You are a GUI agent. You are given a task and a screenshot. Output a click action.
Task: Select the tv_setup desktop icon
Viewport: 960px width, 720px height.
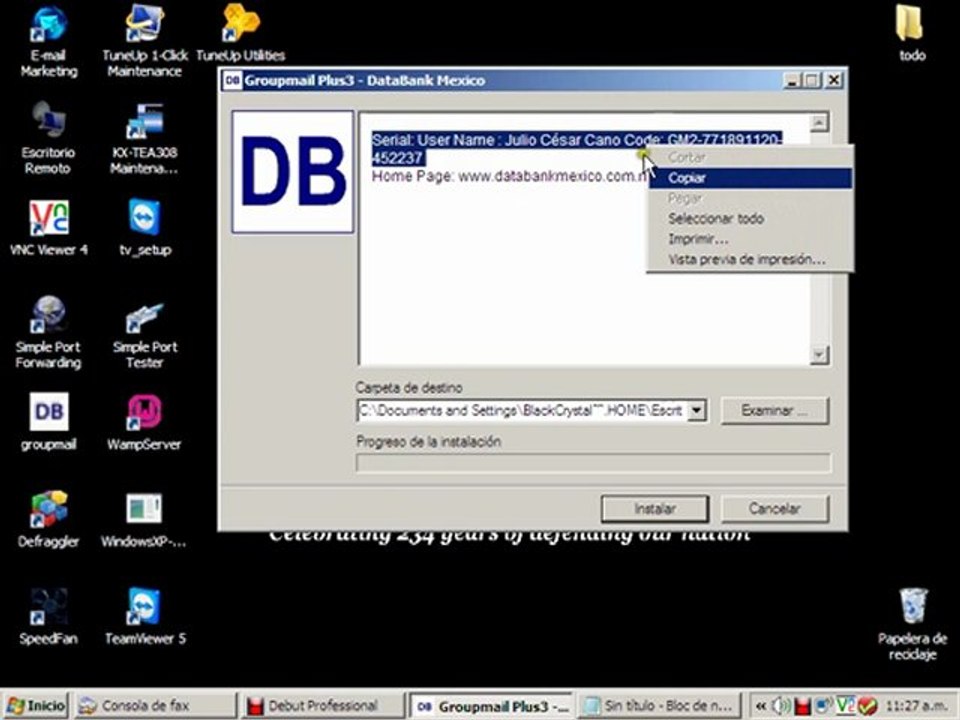[144, 228]
